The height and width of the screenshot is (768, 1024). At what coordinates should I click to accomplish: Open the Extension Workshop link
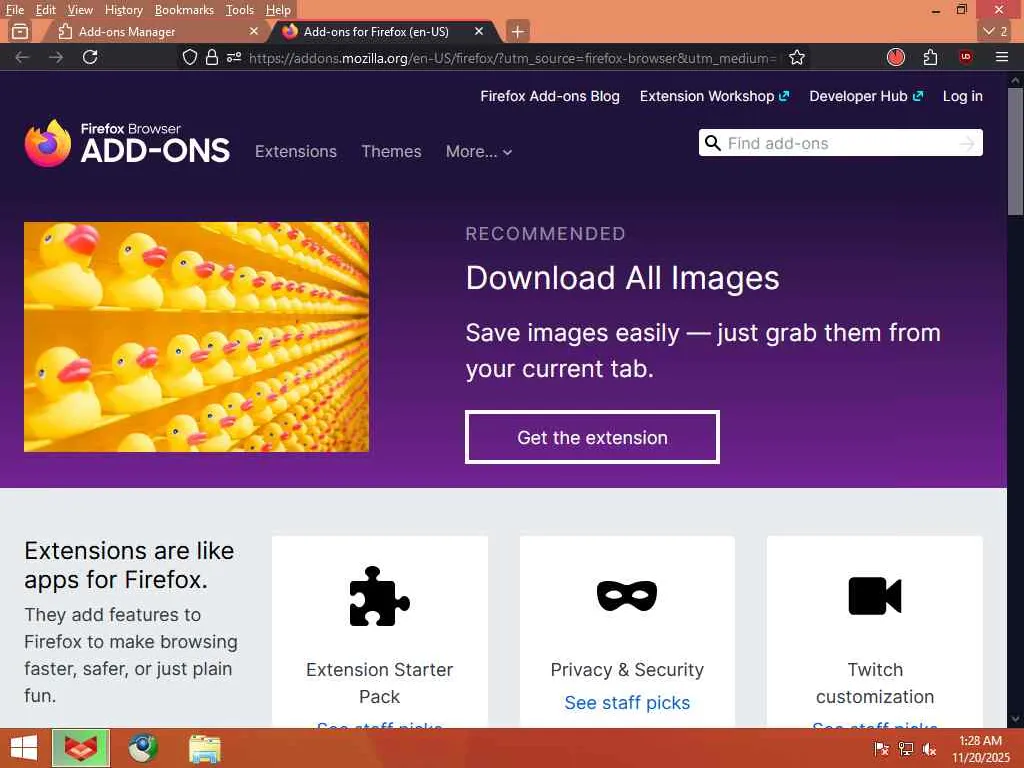coord(714,96)
